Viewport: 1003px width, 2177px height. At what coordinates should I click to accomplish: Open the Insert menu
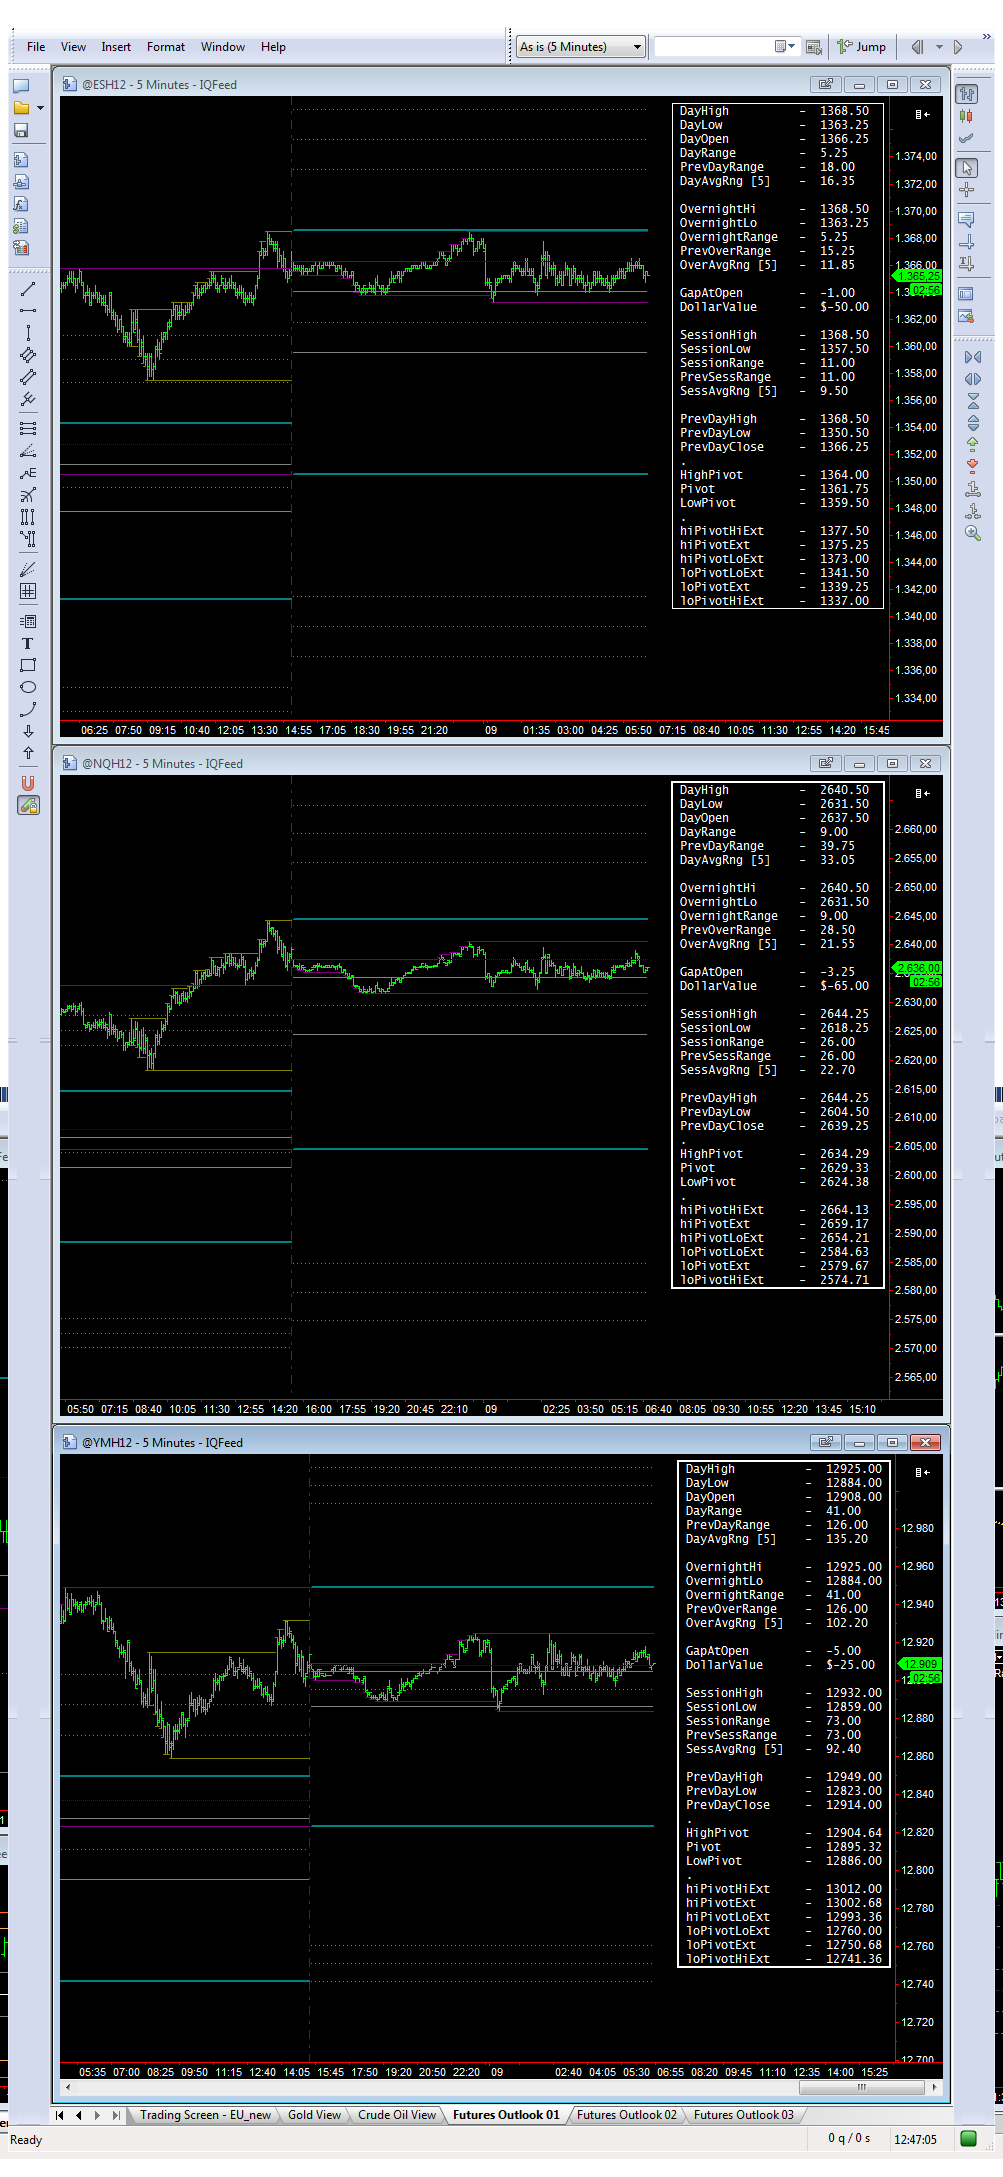tap(116, 47)
